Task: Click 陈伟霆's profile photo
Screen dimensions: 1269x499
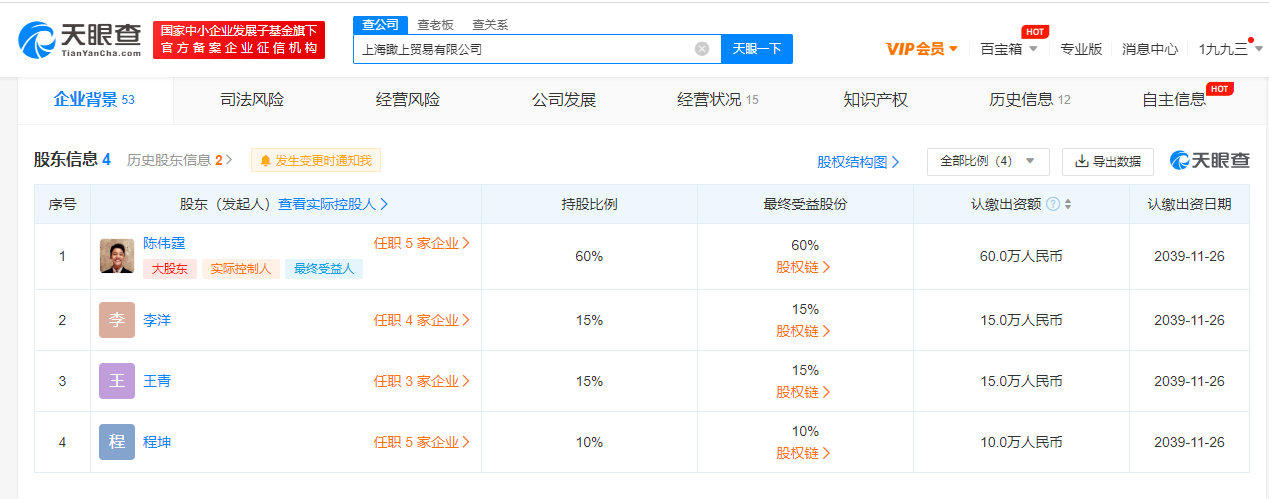Action: [x=117, y=256]
